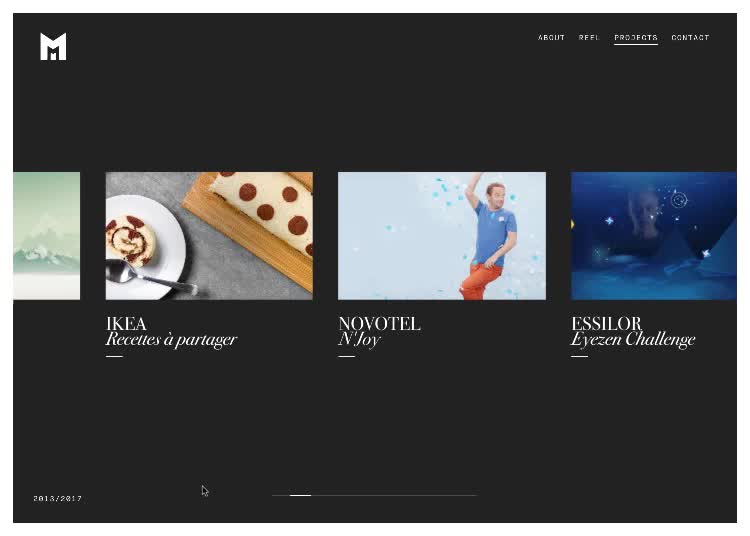
Task: Click the 2013/2017 date label
Action: (57, 498)
